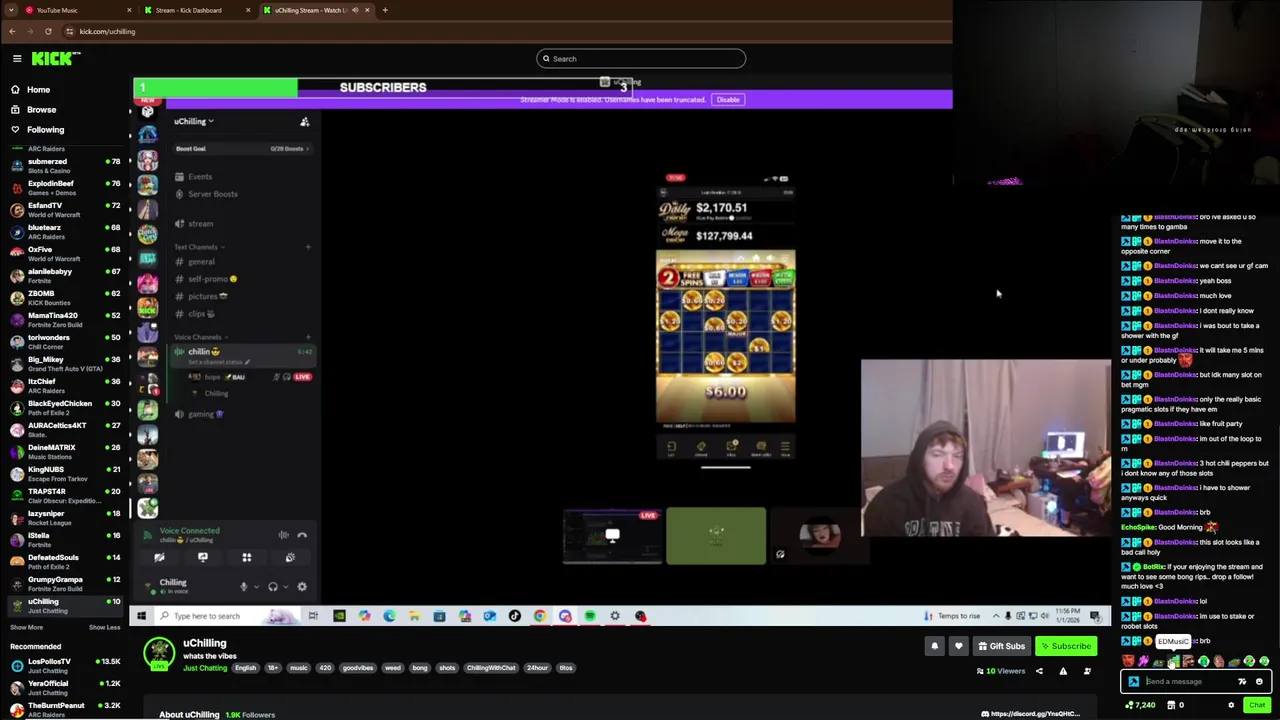Toggle Discord camera on
Screen dimensions: 1280x720
tap(159, 558)
